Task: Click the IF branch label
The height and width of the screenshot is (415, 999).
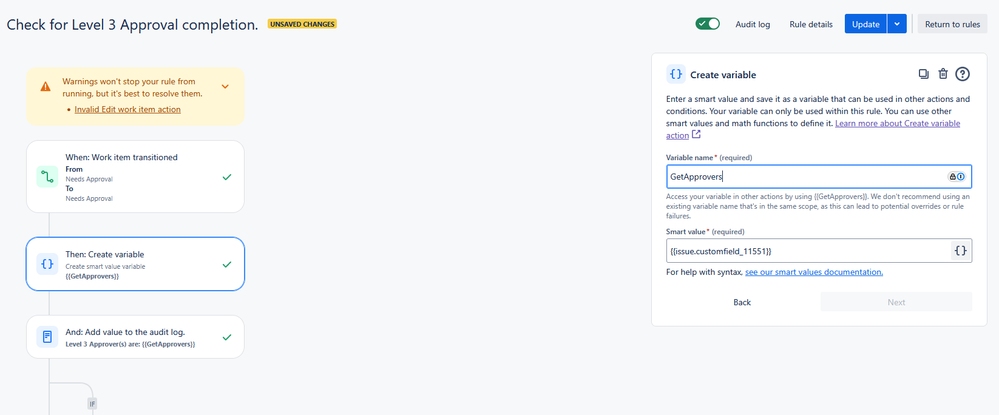Action: pos(92,404)
